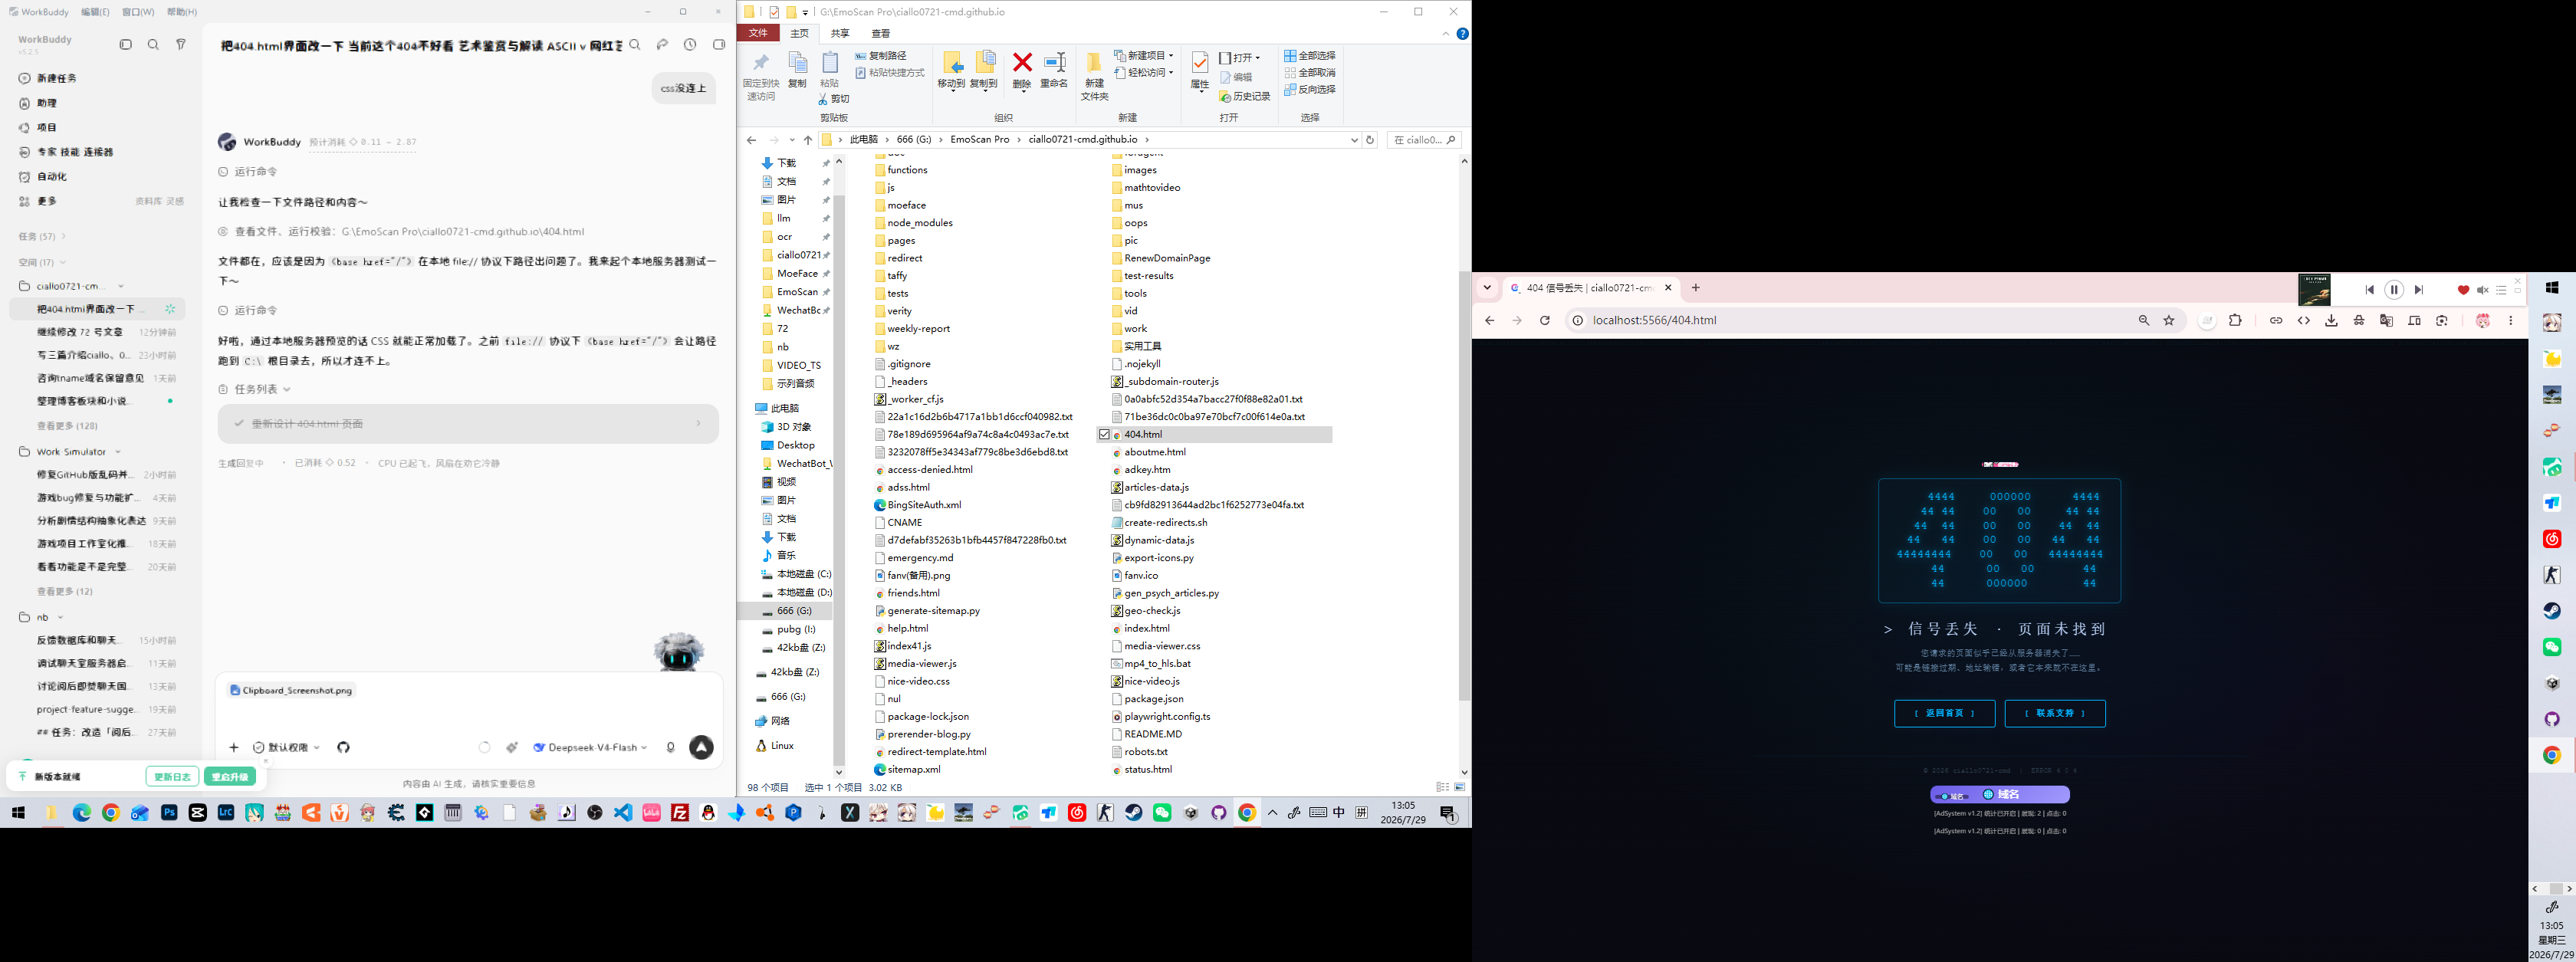Click the green 重启升级 button
The height and width of the screenshot is (962, 2576).
tap(229, 777)
